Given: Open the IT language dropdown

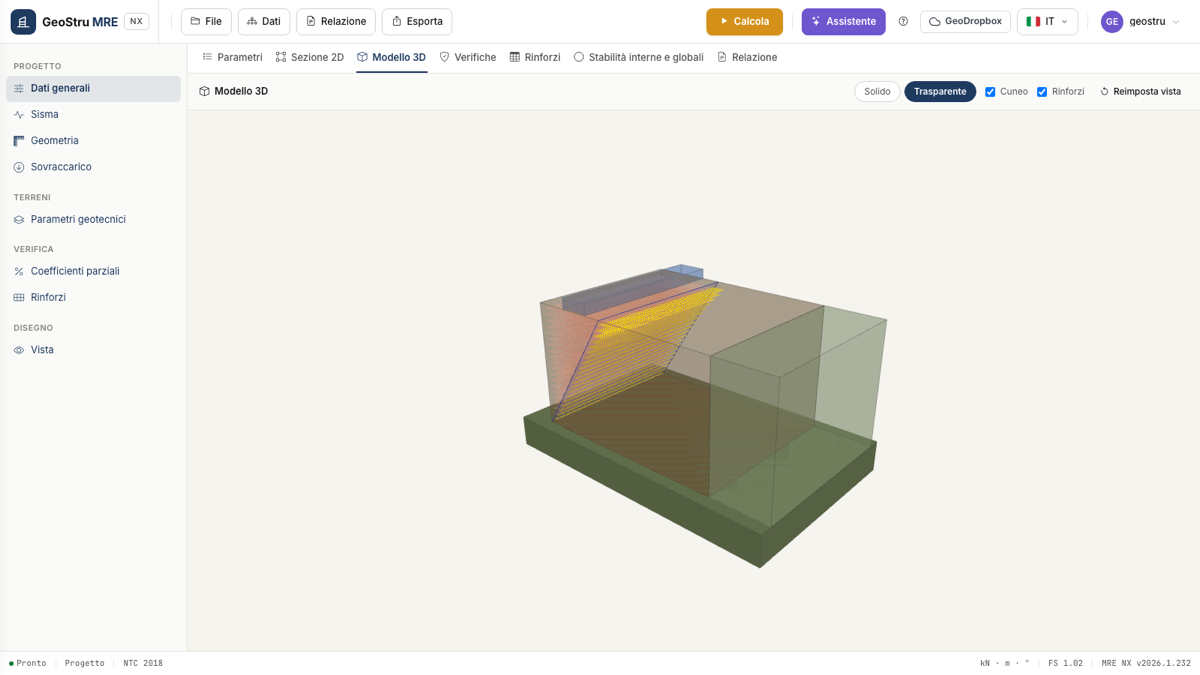Looking at the screenshot, I should click(x=1047, y=21).
